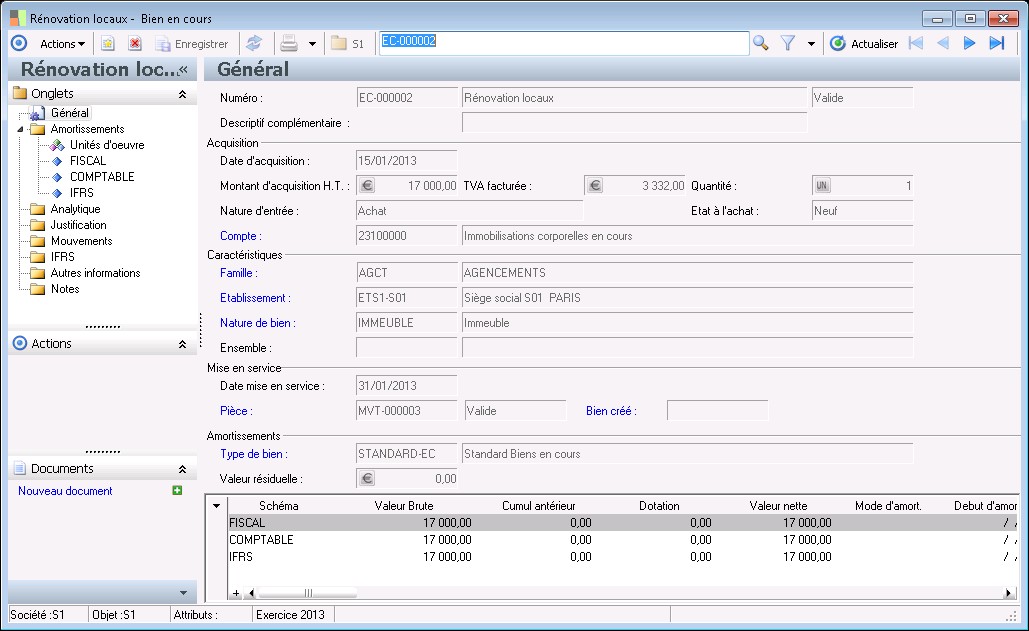Click the magnifier search icon
This screenshot has height=631, width=1029.
coord(761,44)
